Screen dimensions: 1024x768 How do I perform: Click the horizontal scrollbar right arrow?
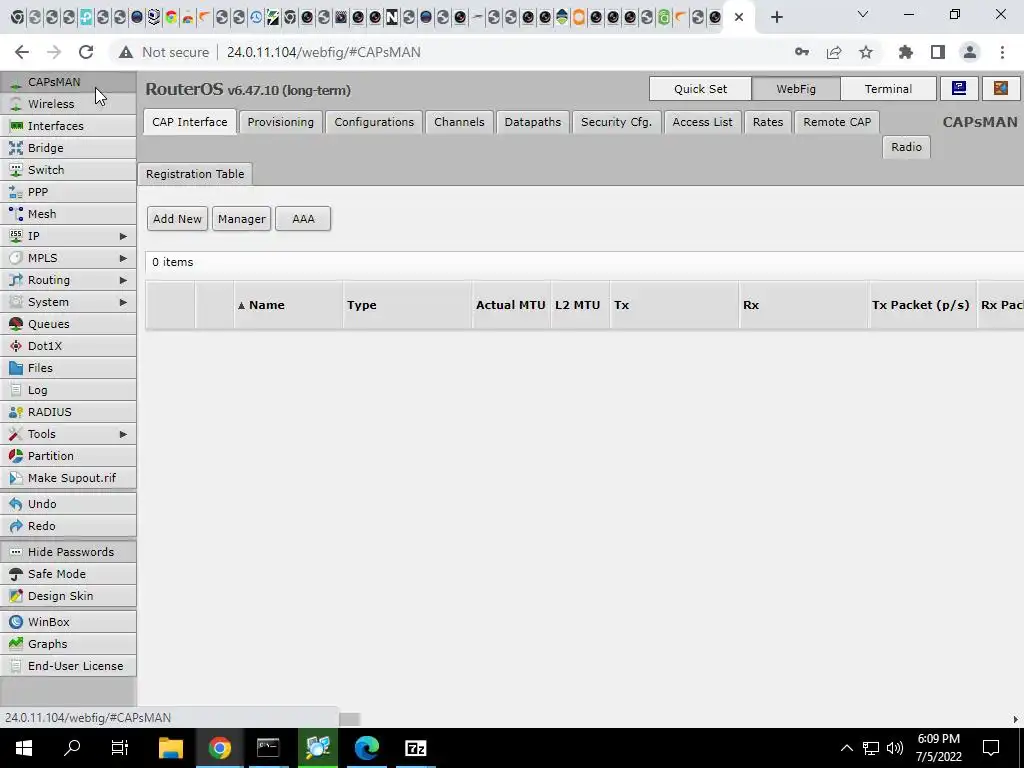coord(1016,719)
